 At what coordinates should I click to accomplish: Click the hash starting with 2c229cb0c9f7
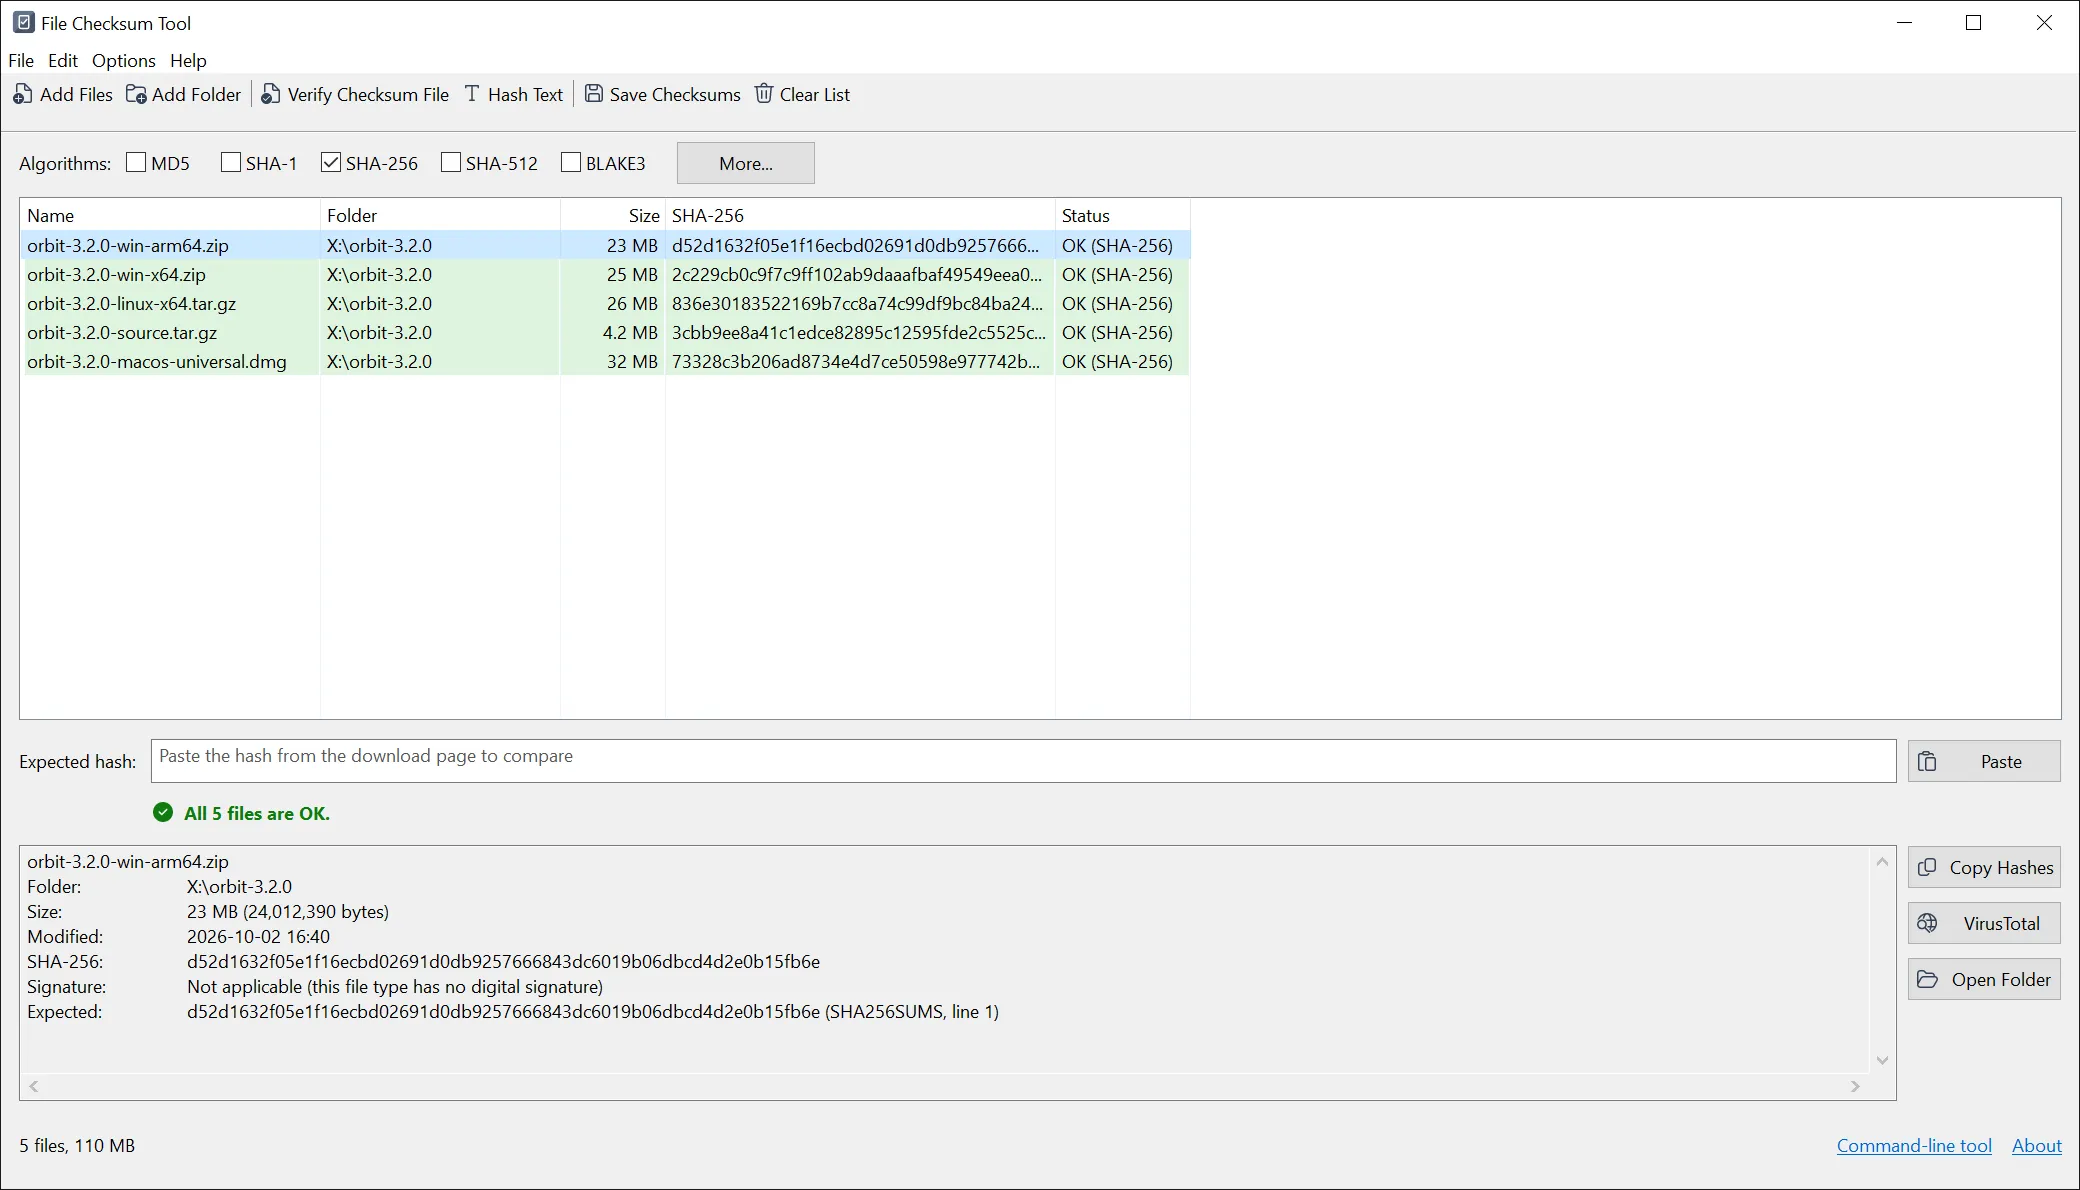coord(857,274)
